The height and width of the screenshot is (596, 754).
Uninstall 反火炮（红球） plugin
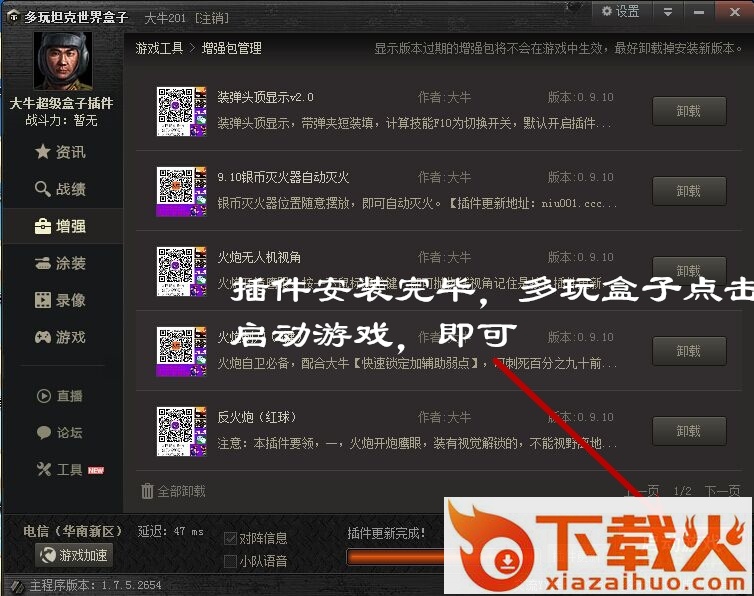(x=689, y=431)
